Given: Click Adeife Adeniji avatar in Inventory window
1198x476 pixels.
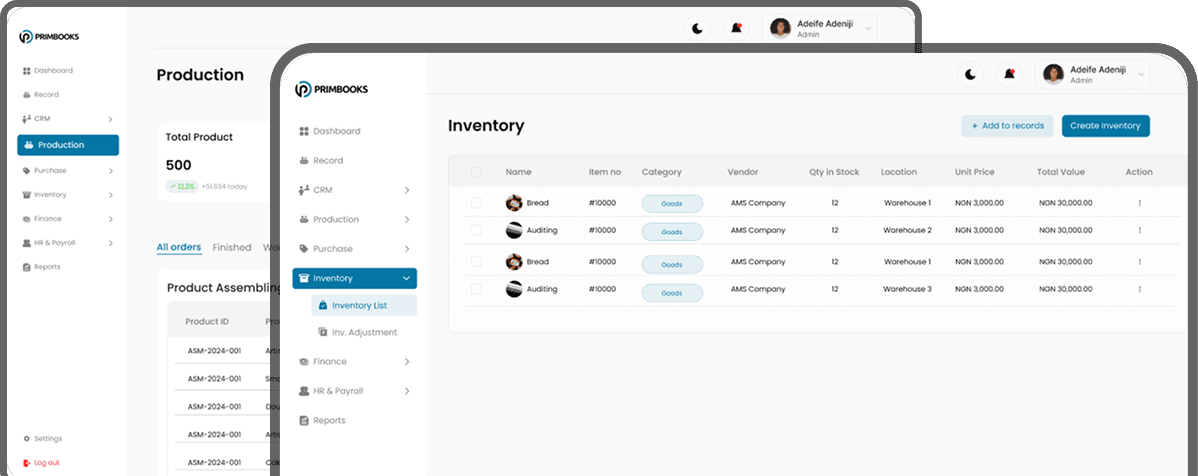Looking at the screenshot, I should (x=1054, y=74).
